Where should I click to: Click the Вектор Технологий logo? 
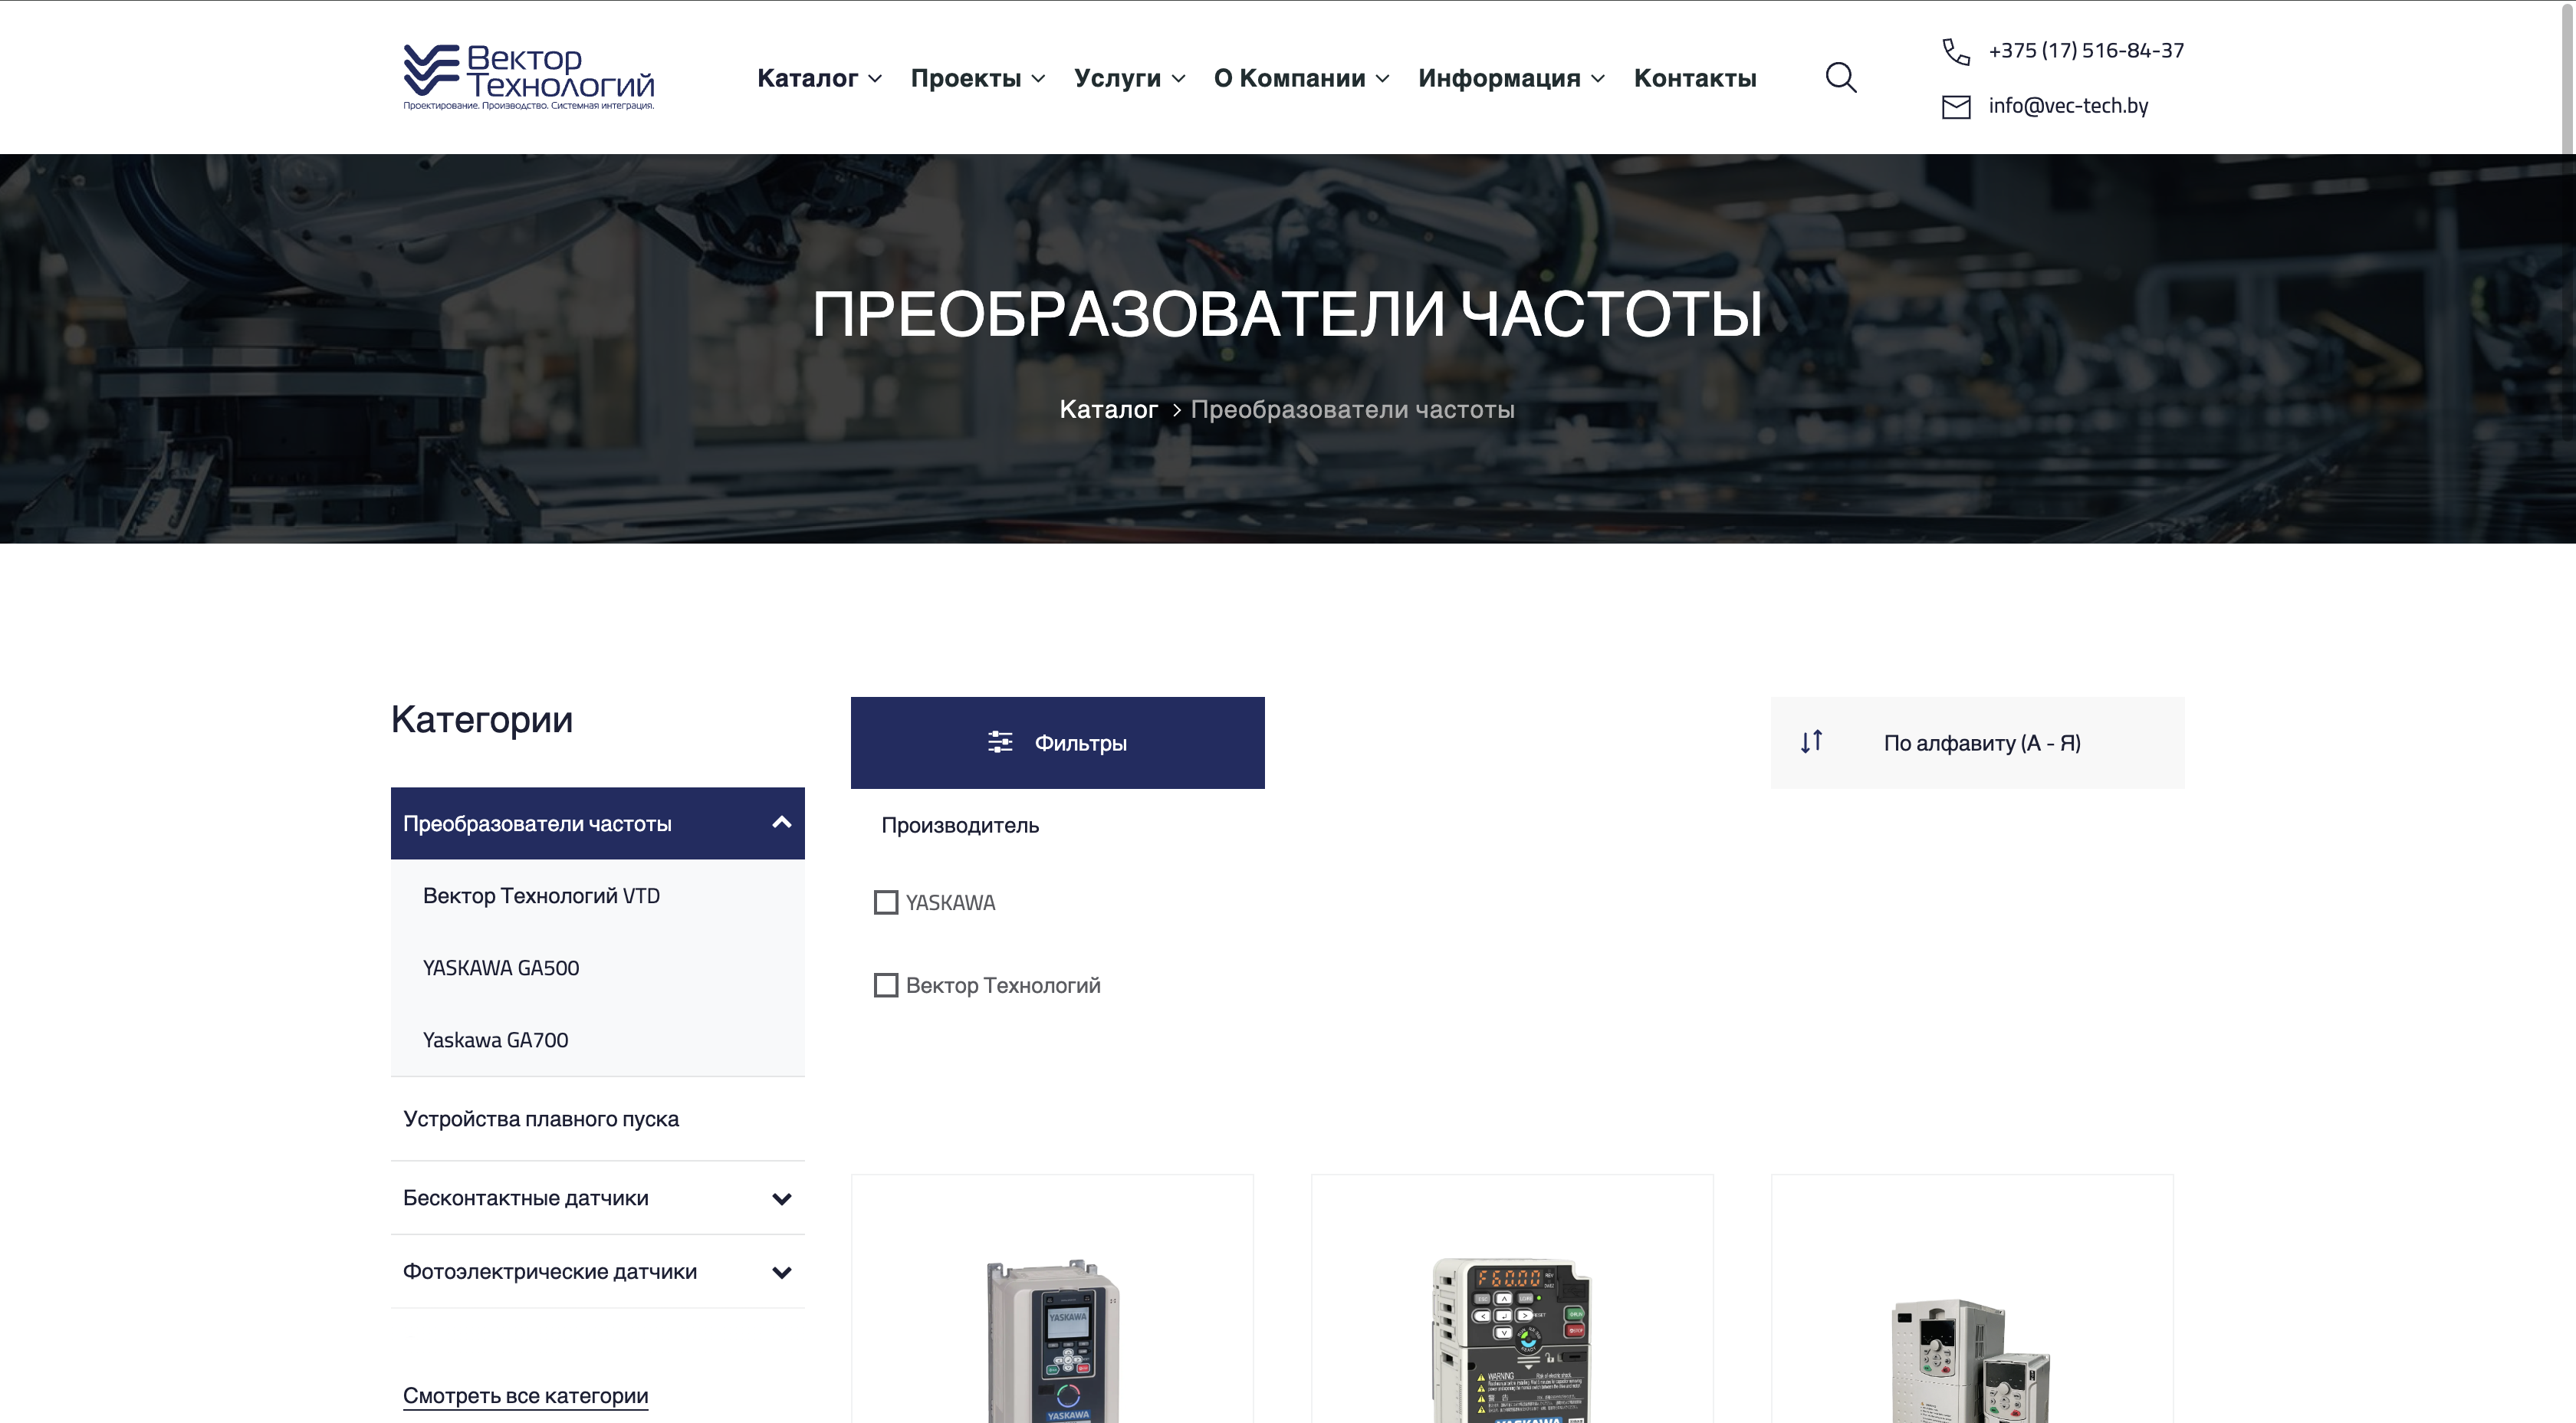click(528, 77)
